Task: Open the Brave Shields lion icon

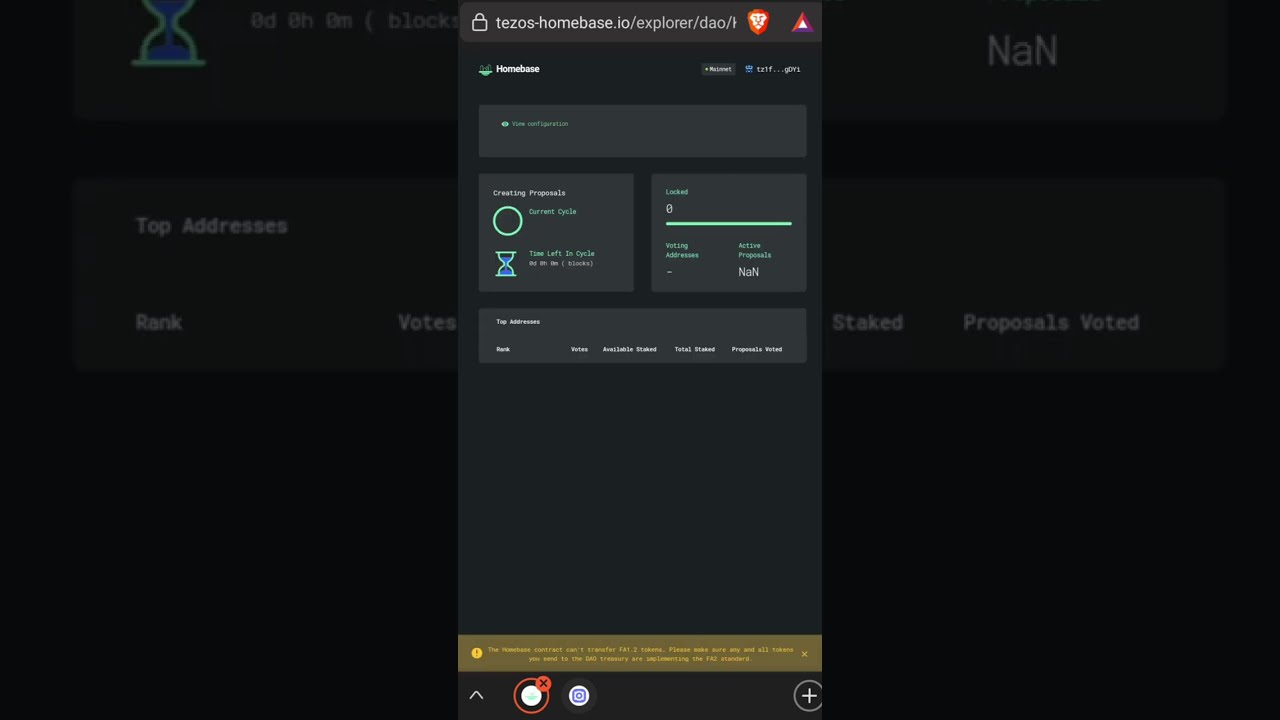Action: point(758,22)
